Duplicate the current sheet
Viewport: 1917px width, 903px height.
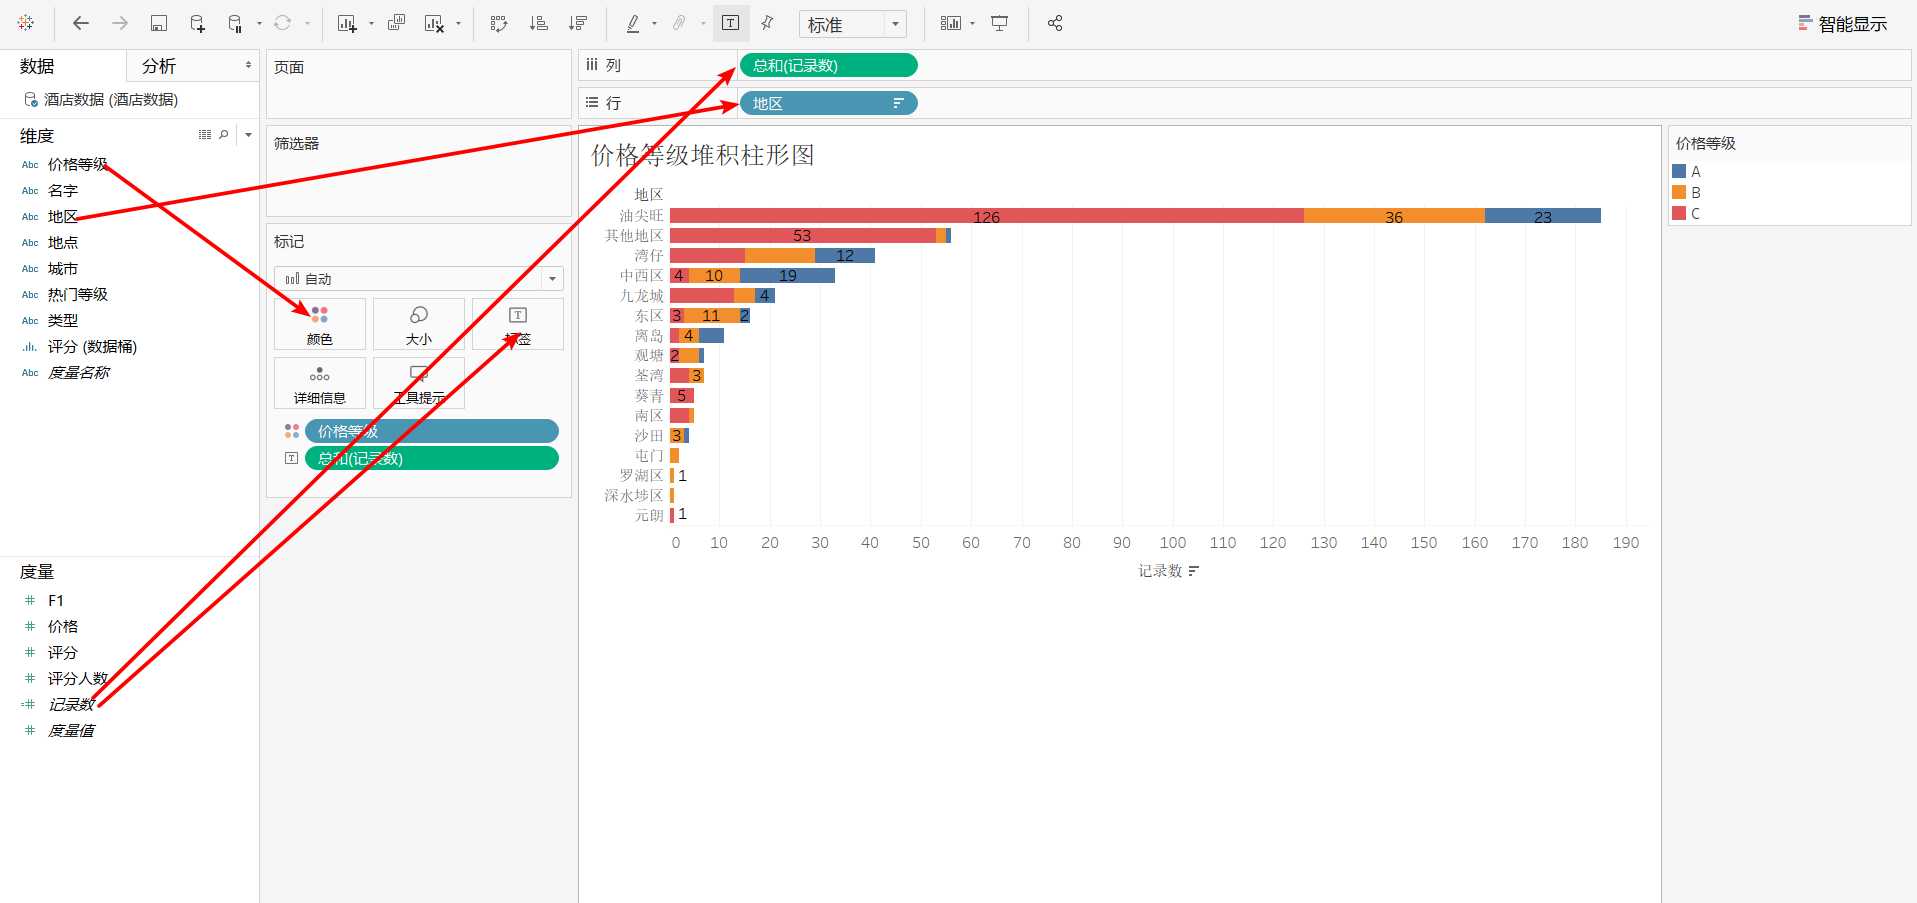point(396,23)
